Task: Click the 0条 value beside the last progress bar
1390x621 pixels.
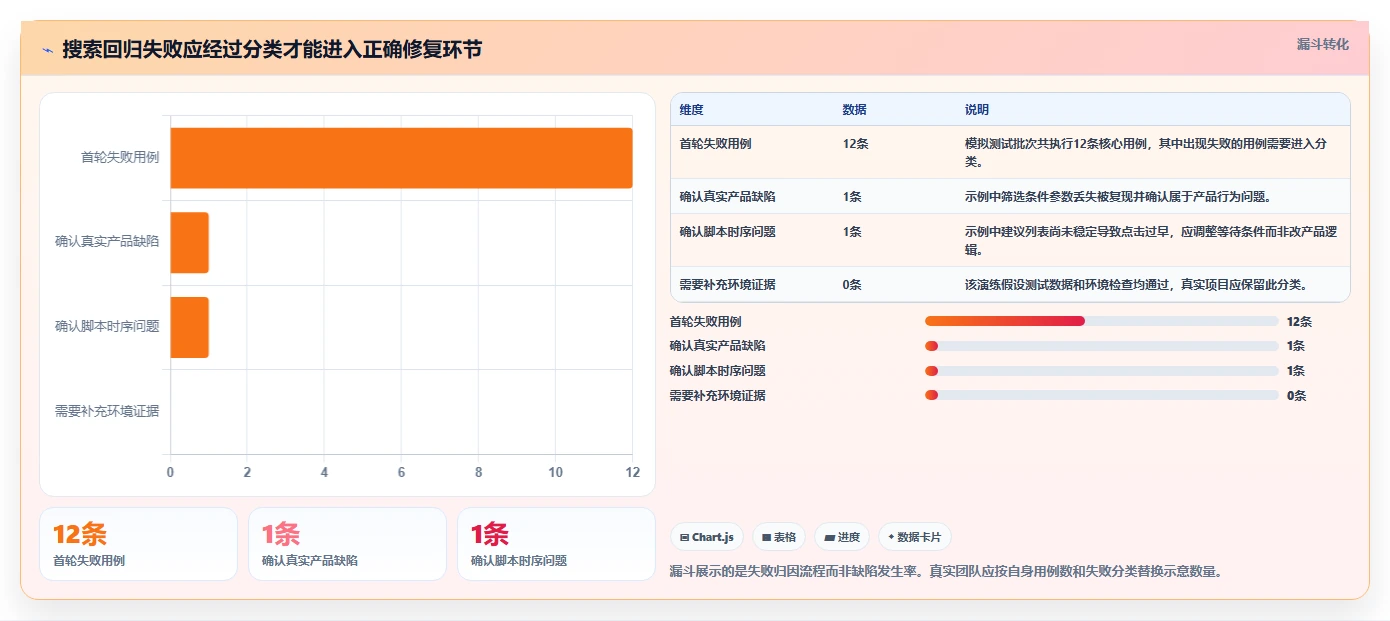Action: [1296, 396]
